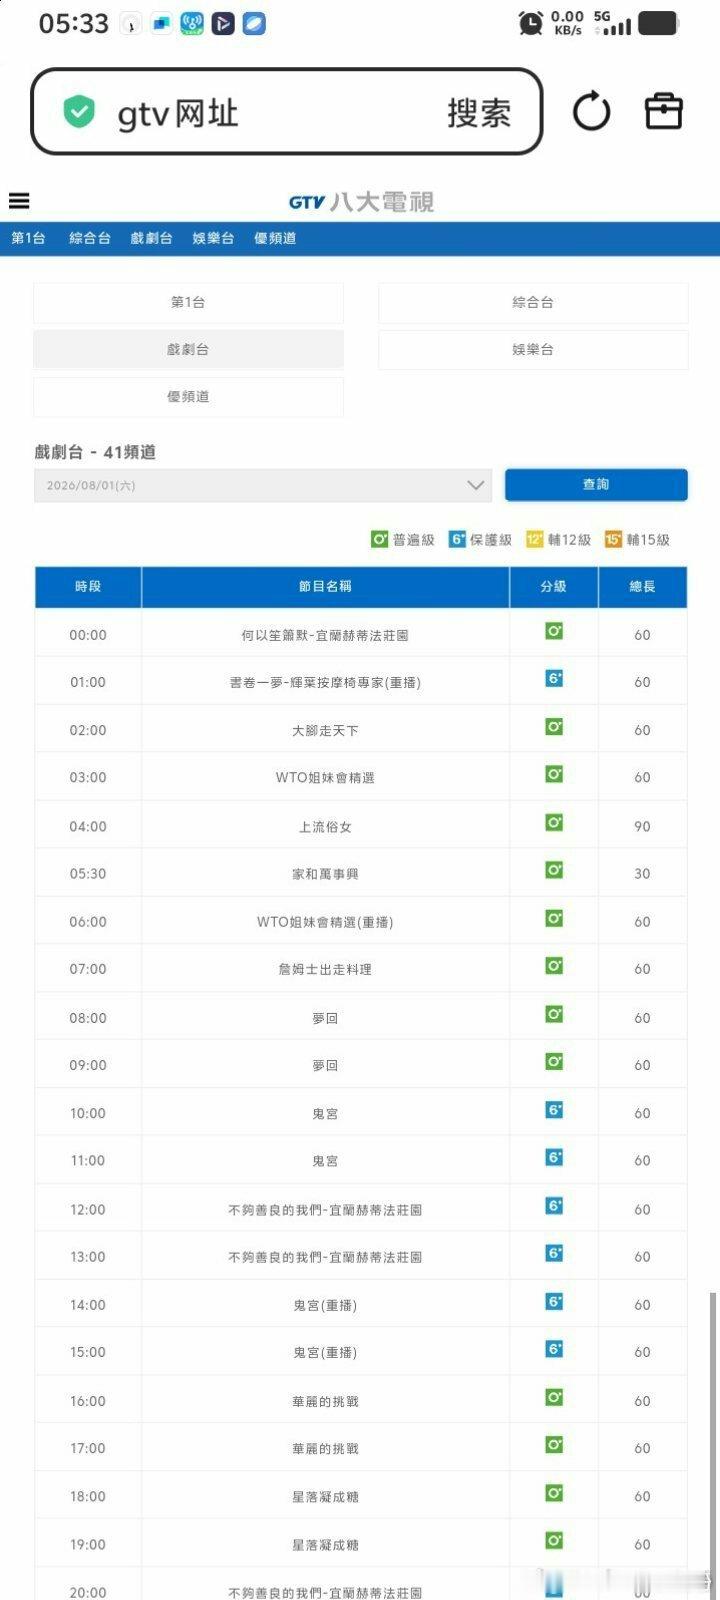Tap the green security shield icon
This screenshot has height=1600, width=720.
pos(79,112)
